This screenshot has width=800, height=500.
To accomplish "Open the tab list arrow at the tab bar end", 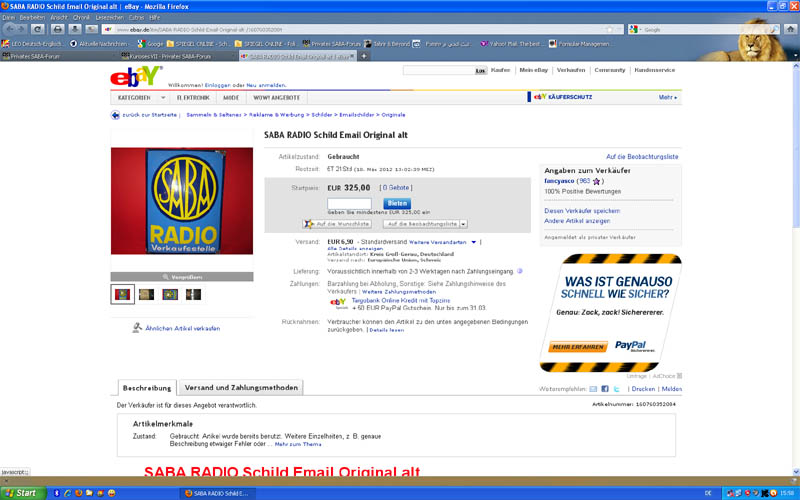I will [x=795, y=56].
